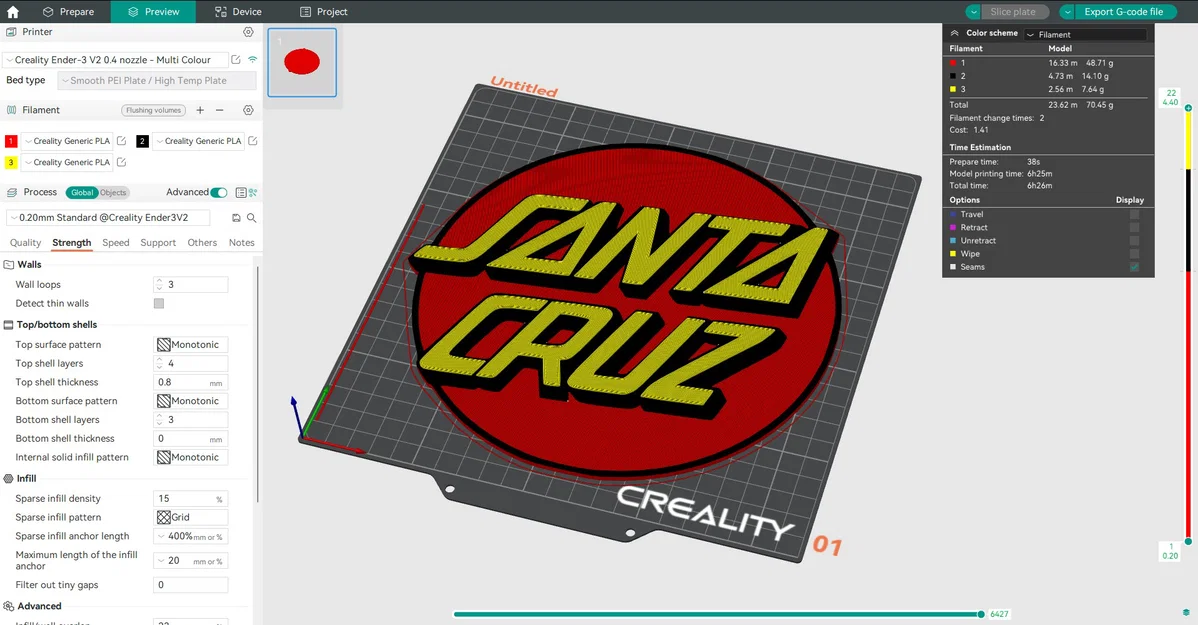Select Global process scope

tap(82, 193)
